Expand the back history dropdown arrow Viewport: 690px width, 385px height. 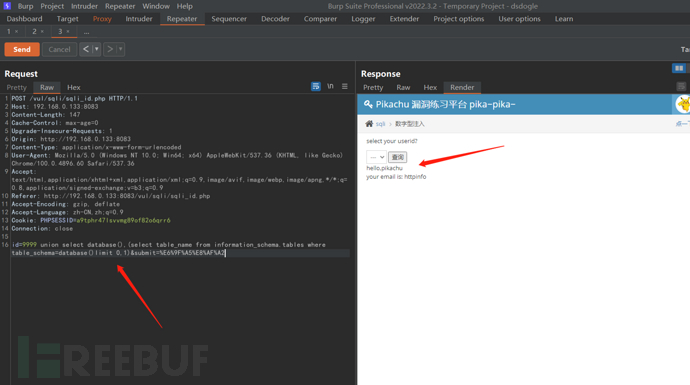click(96, 49)
